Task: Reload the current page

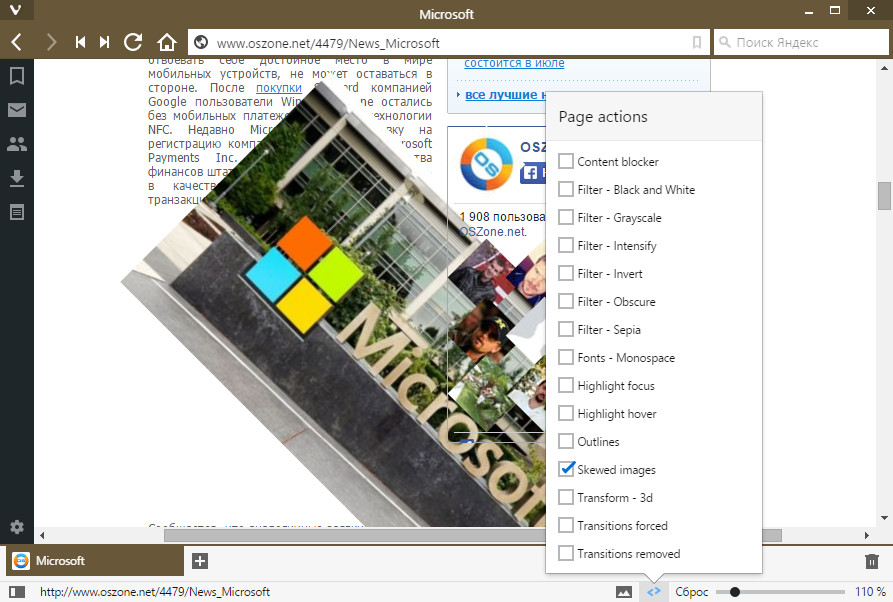Action: point(133,42)
